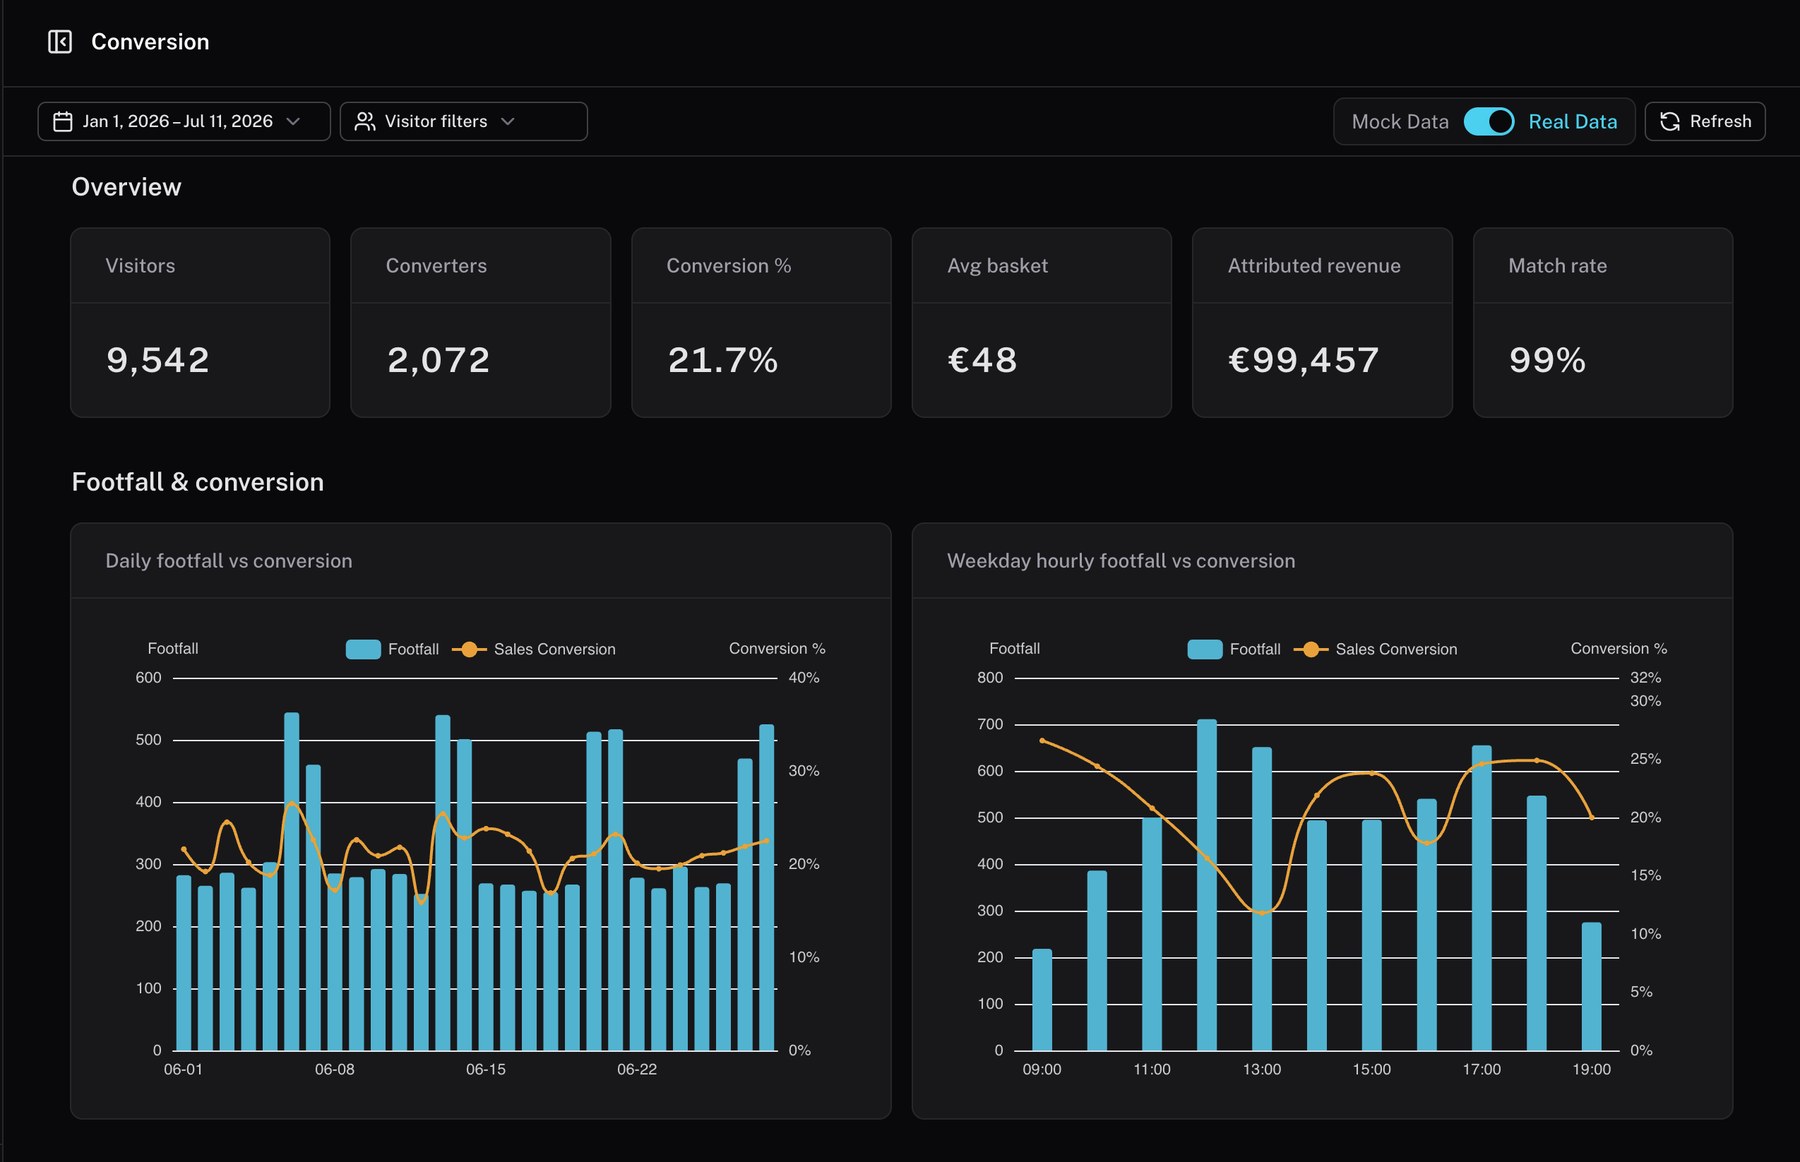
Task: Collapse the sidebar panel icon
Action: 60,42
